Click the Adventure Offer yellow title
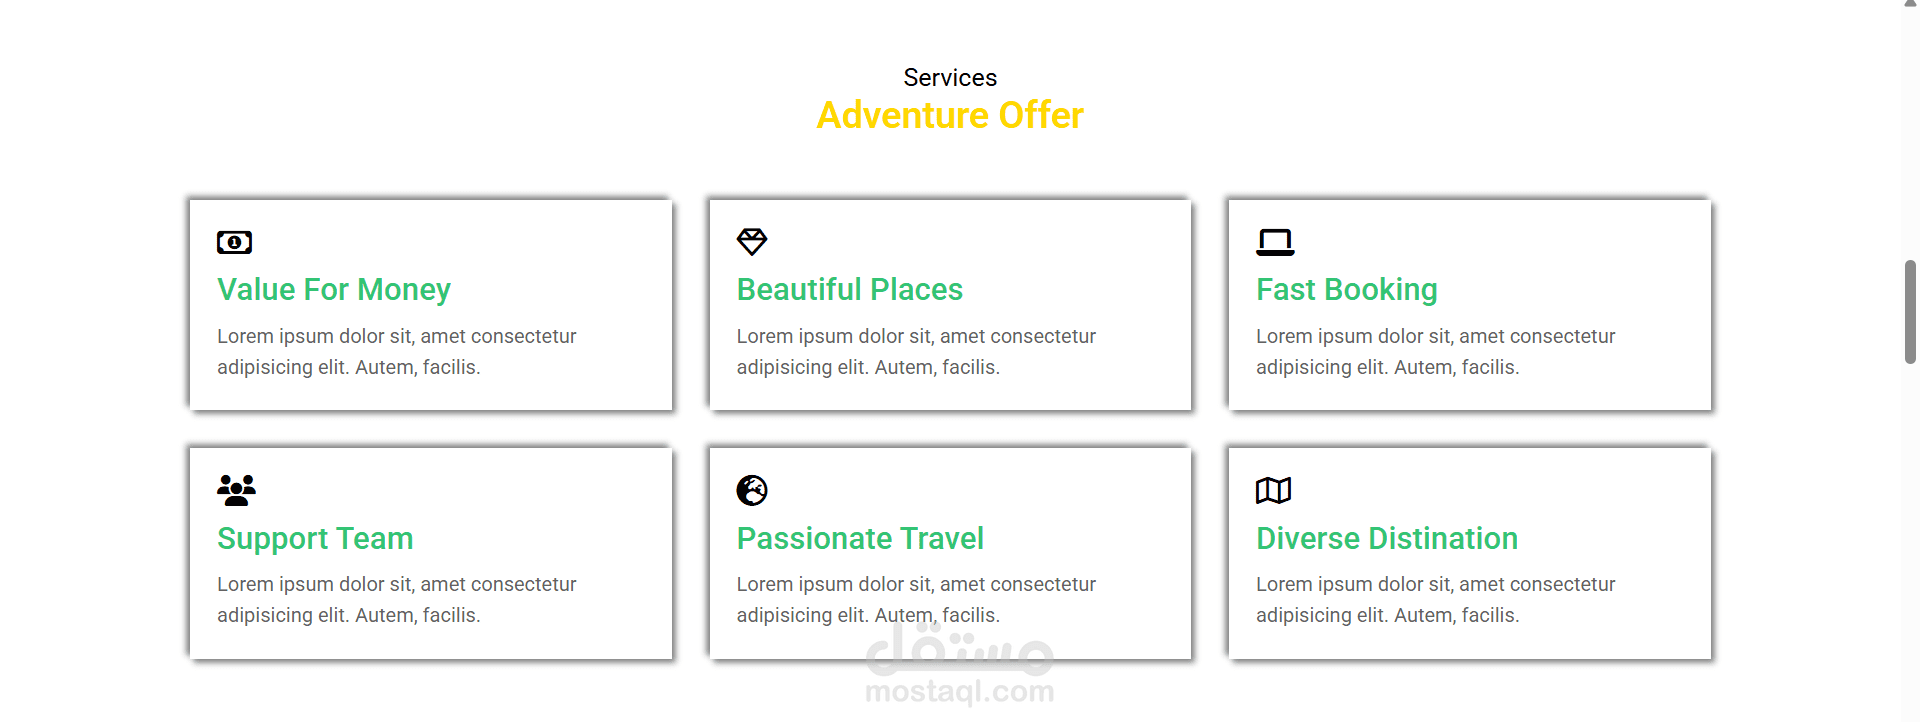Screen dimensions: 1920x722 (950, 116)
